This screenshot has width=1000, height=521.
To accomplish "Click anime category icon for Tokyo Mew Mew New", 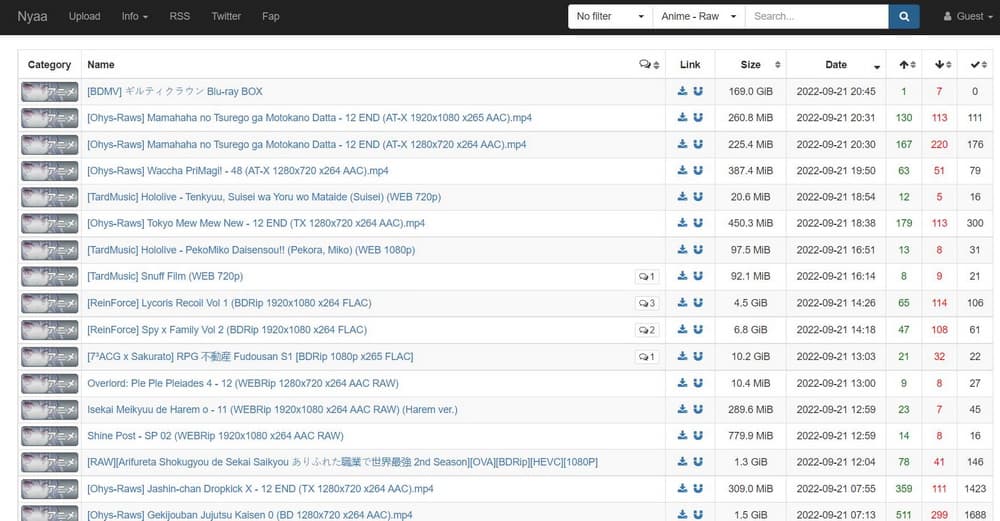I will tap(49, 223).
